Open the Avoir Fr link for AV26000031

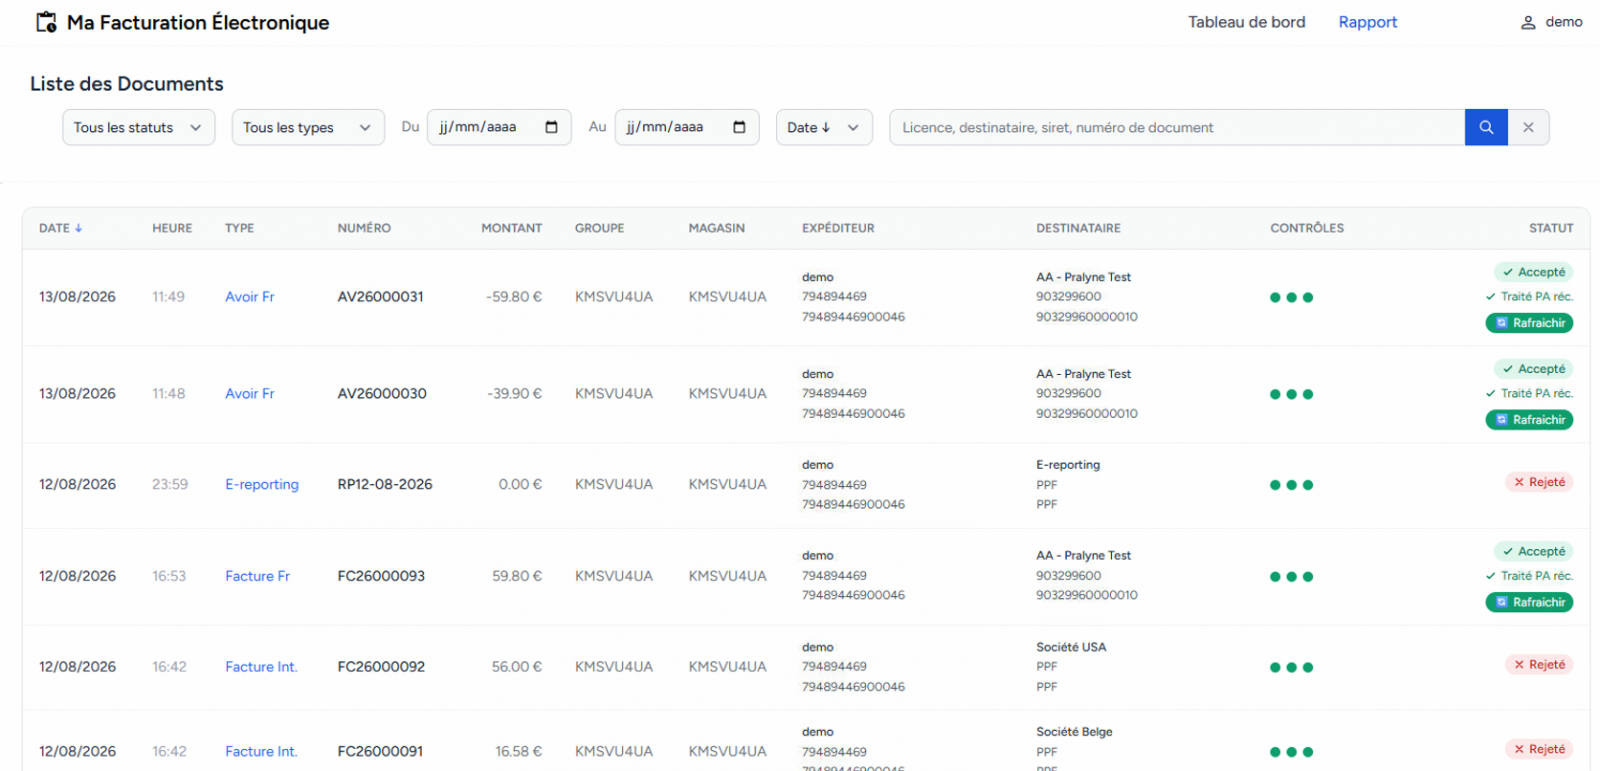click(249, 297)
